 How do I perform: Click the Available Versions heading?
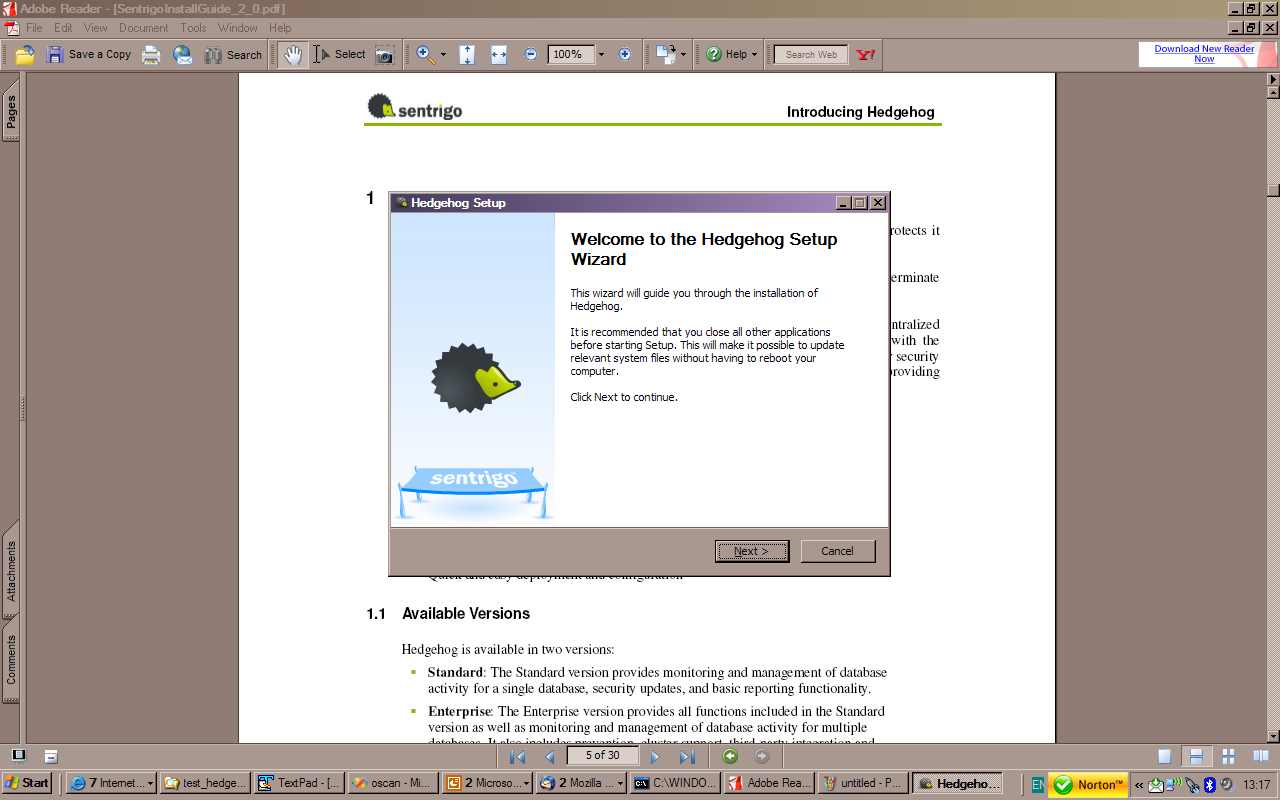coord(466,614)
